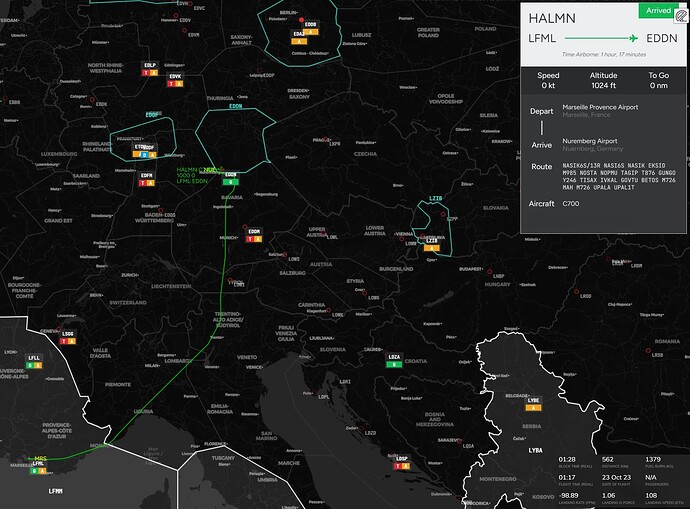
Task: Click the EDLP airport marker
Action: click(x=150, y=69)
